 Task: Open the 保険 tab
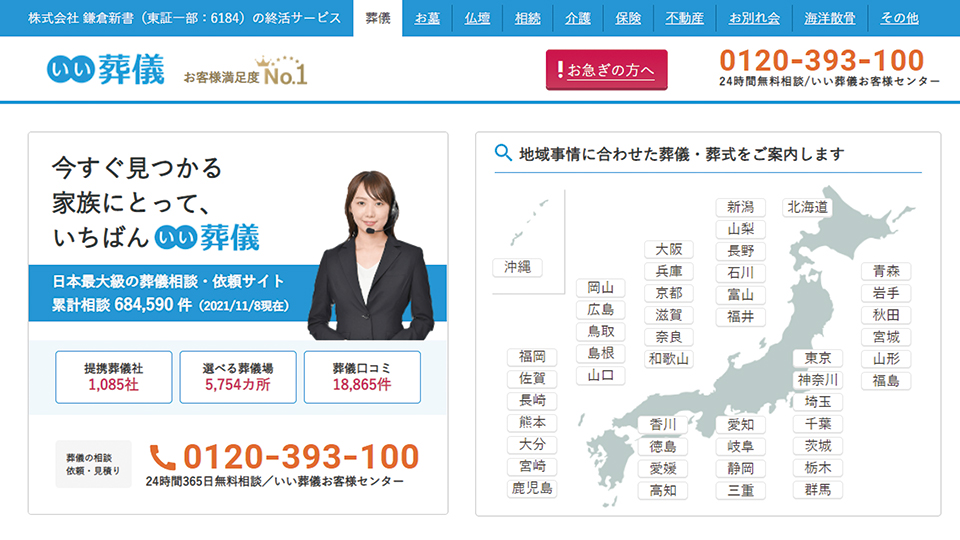(x=628, y=18)
